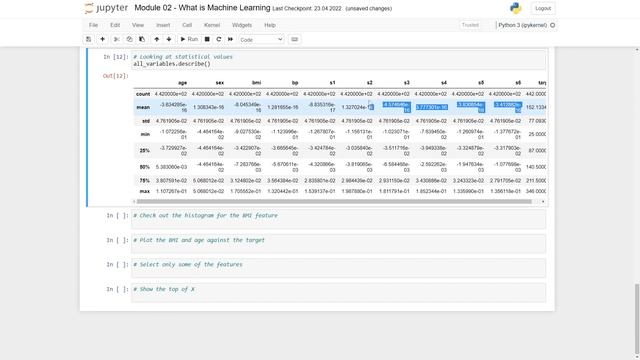Open the Widgets menu
This screenshot has height=360, width=640.
pos(242,25)
